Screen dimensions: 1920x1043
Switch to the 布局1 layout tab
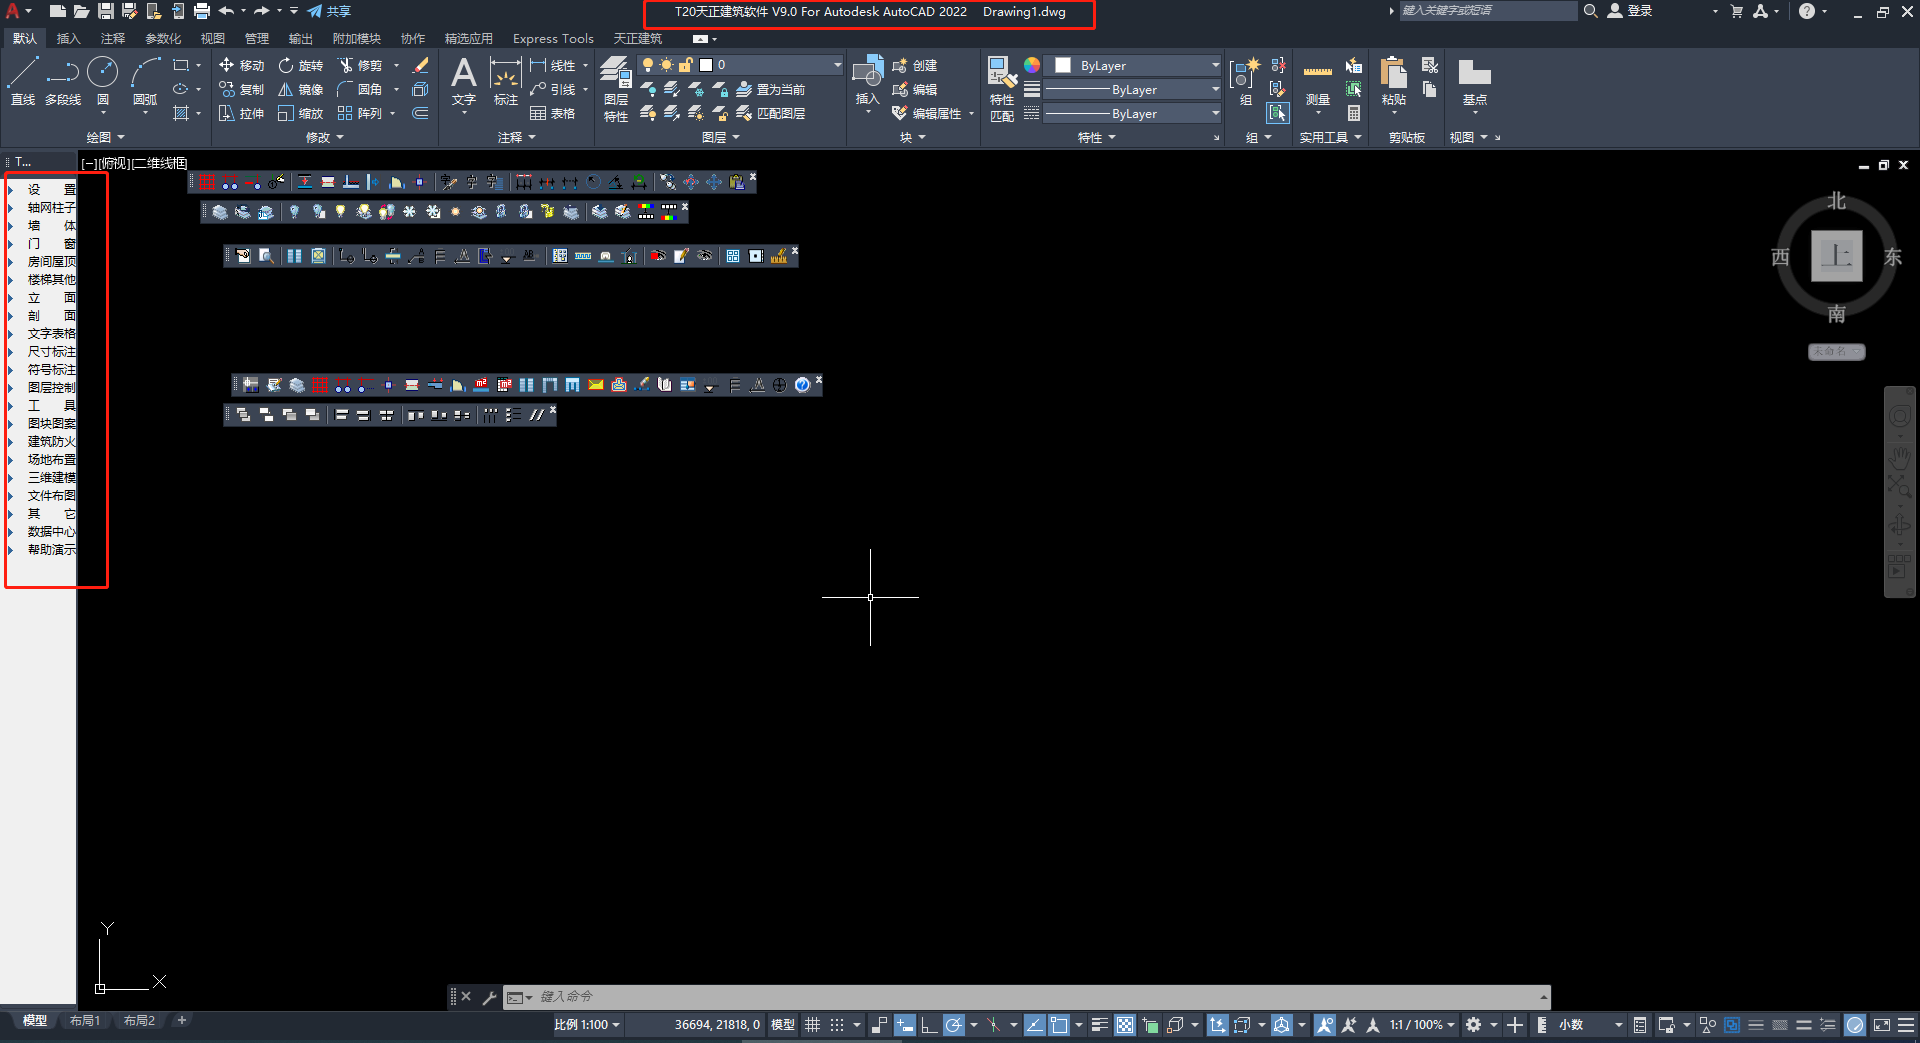(x=85, y=1020)
